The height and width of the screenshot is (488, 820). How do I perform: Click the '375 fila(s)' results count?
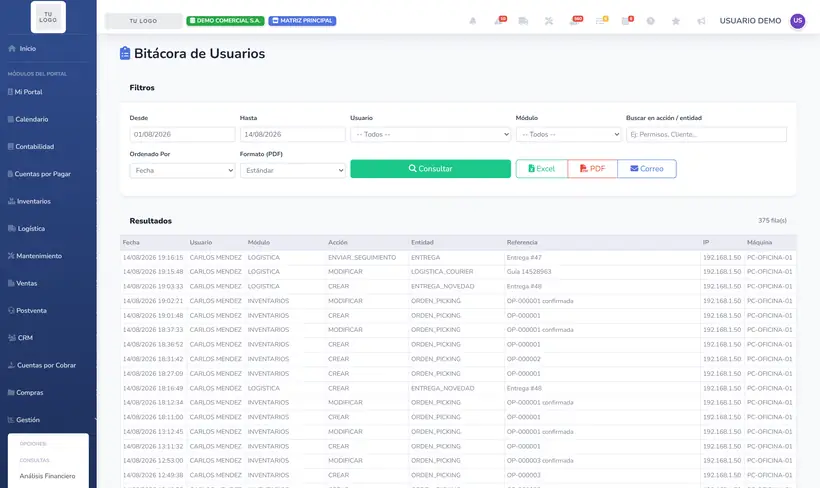[x=772, y=221]
